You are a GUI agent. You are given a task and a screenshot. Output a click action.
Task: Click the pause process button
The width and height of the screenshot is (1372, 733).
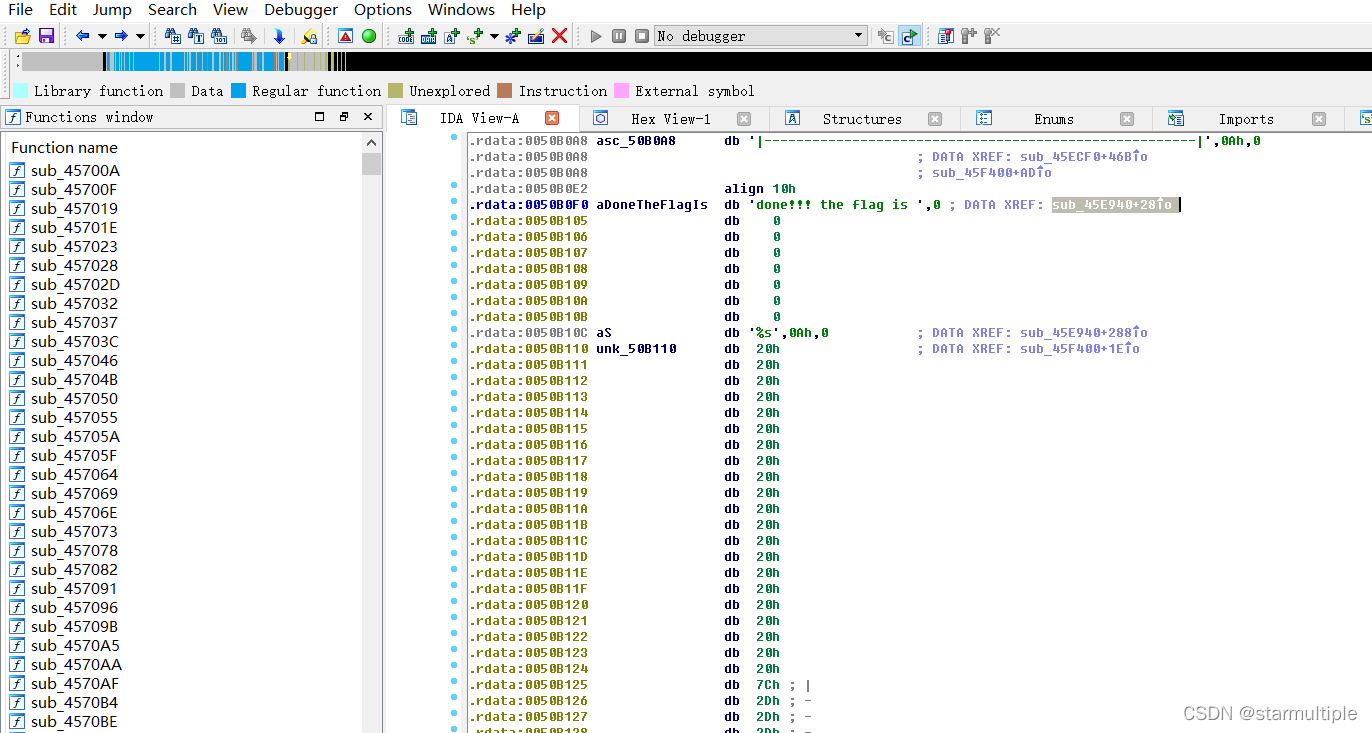(619, 36)
